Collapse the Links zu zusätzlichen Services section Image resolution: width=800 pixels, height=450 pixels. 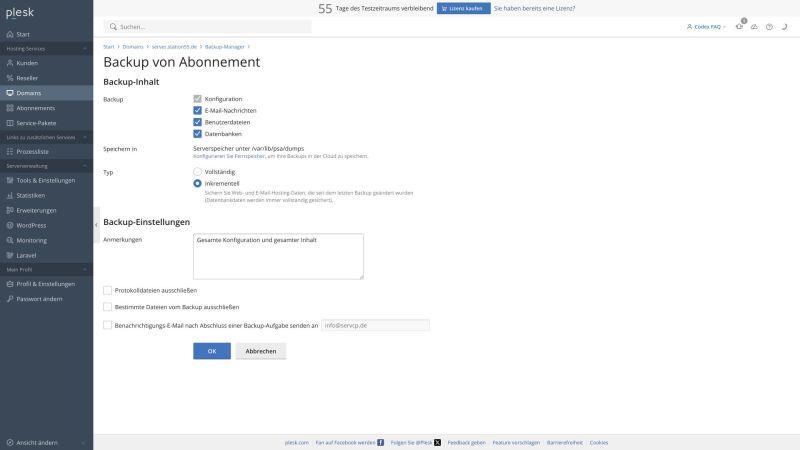[x=85, y=137]
